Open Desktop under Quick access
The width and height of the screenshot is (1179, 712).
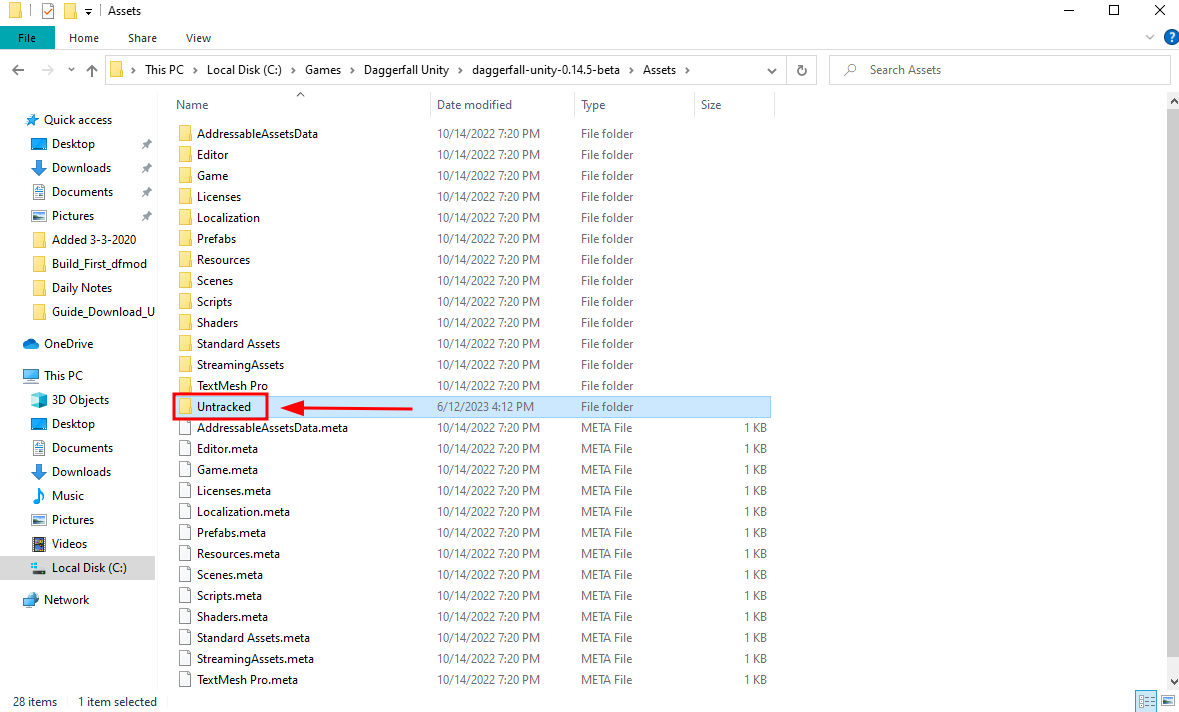(73, 144)
